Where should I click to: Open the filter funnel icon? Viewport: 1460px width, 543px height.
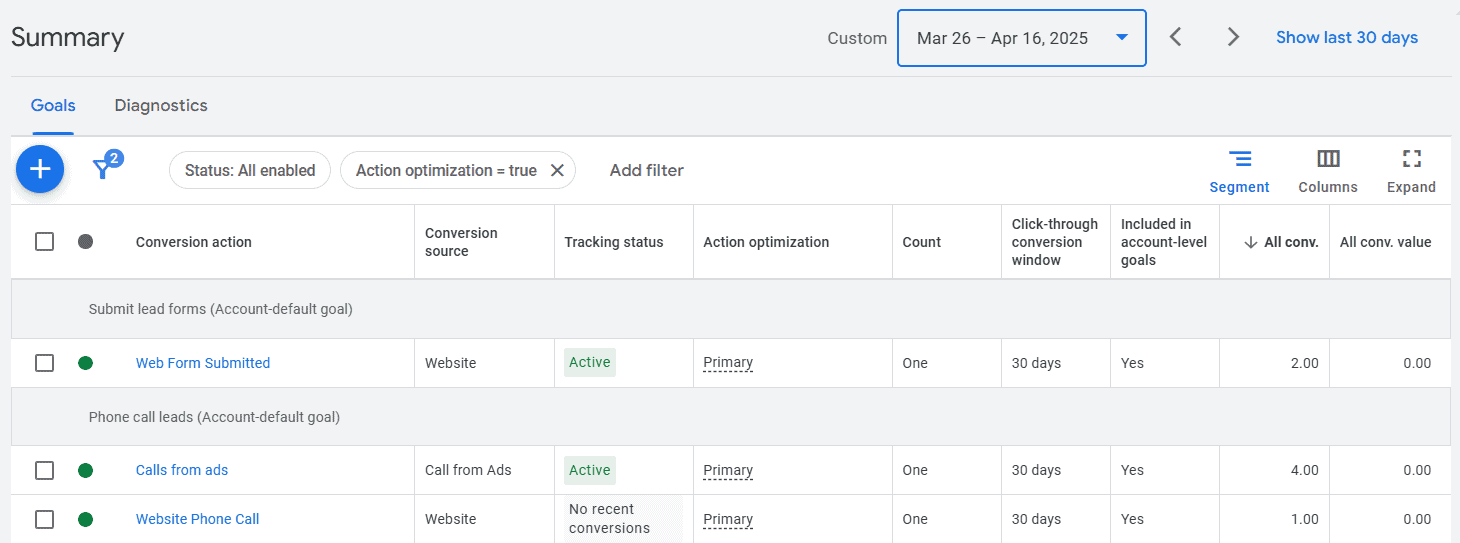(x=102, y=169)
